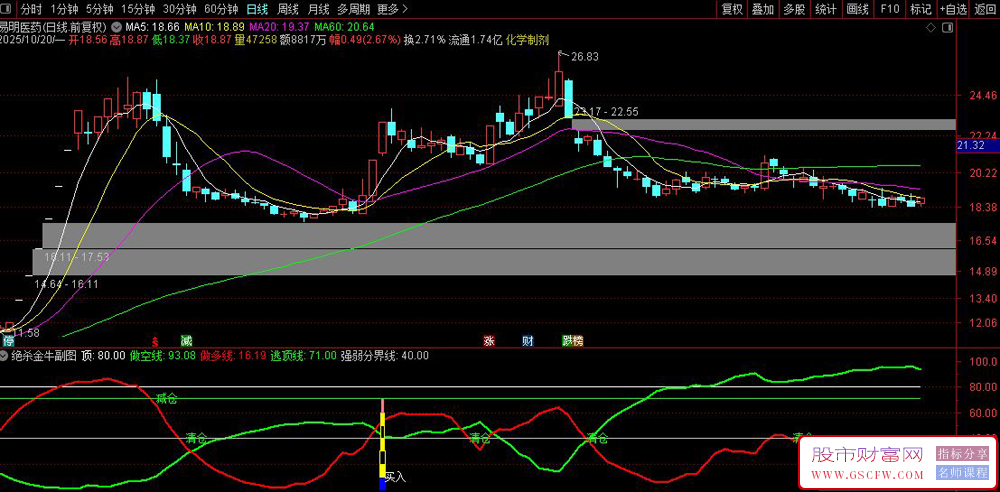Viewport: 1000px width, 492px height.
Task: Toggle 叠加 overlay comparison
Action: 763,9
